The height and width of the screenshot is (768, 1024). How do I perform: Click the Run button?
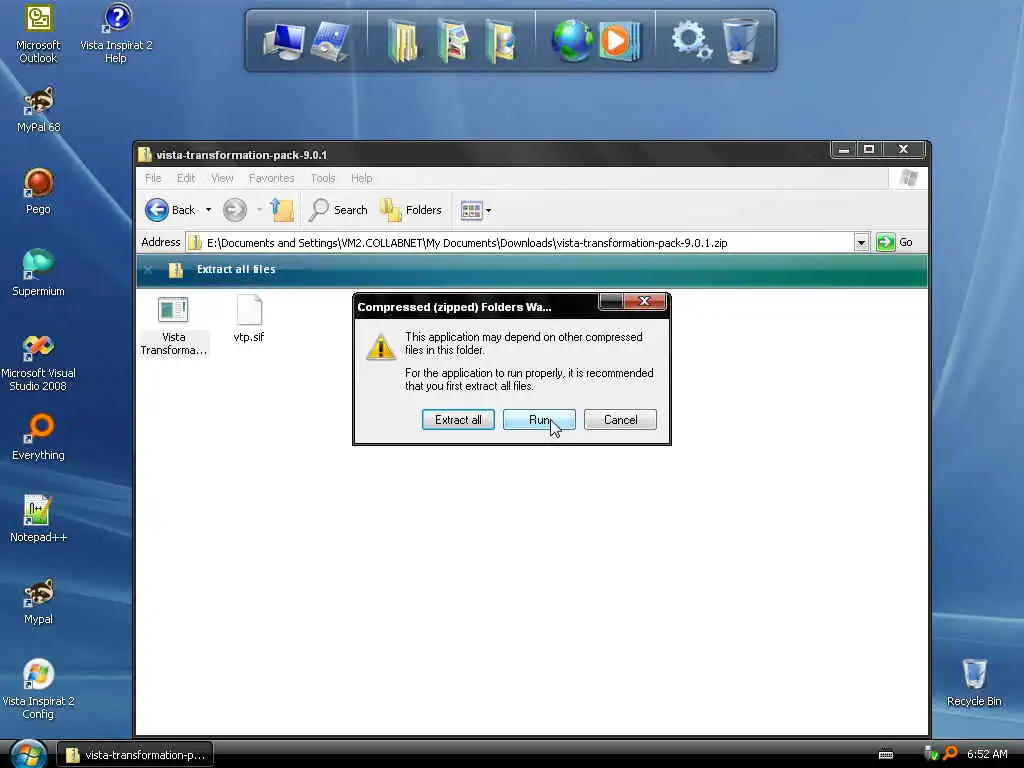tap(539, 419)
